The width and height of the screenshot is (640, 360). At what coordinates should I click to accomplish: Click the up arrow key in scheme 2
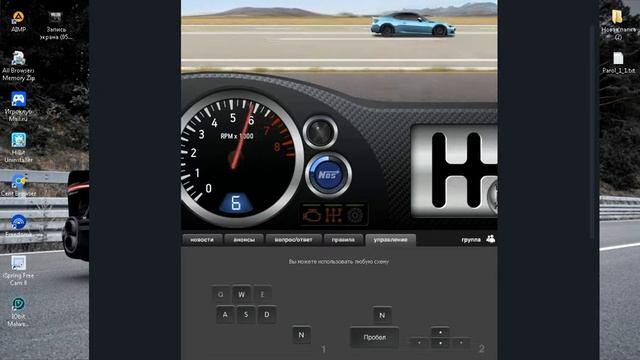point(440,332)
